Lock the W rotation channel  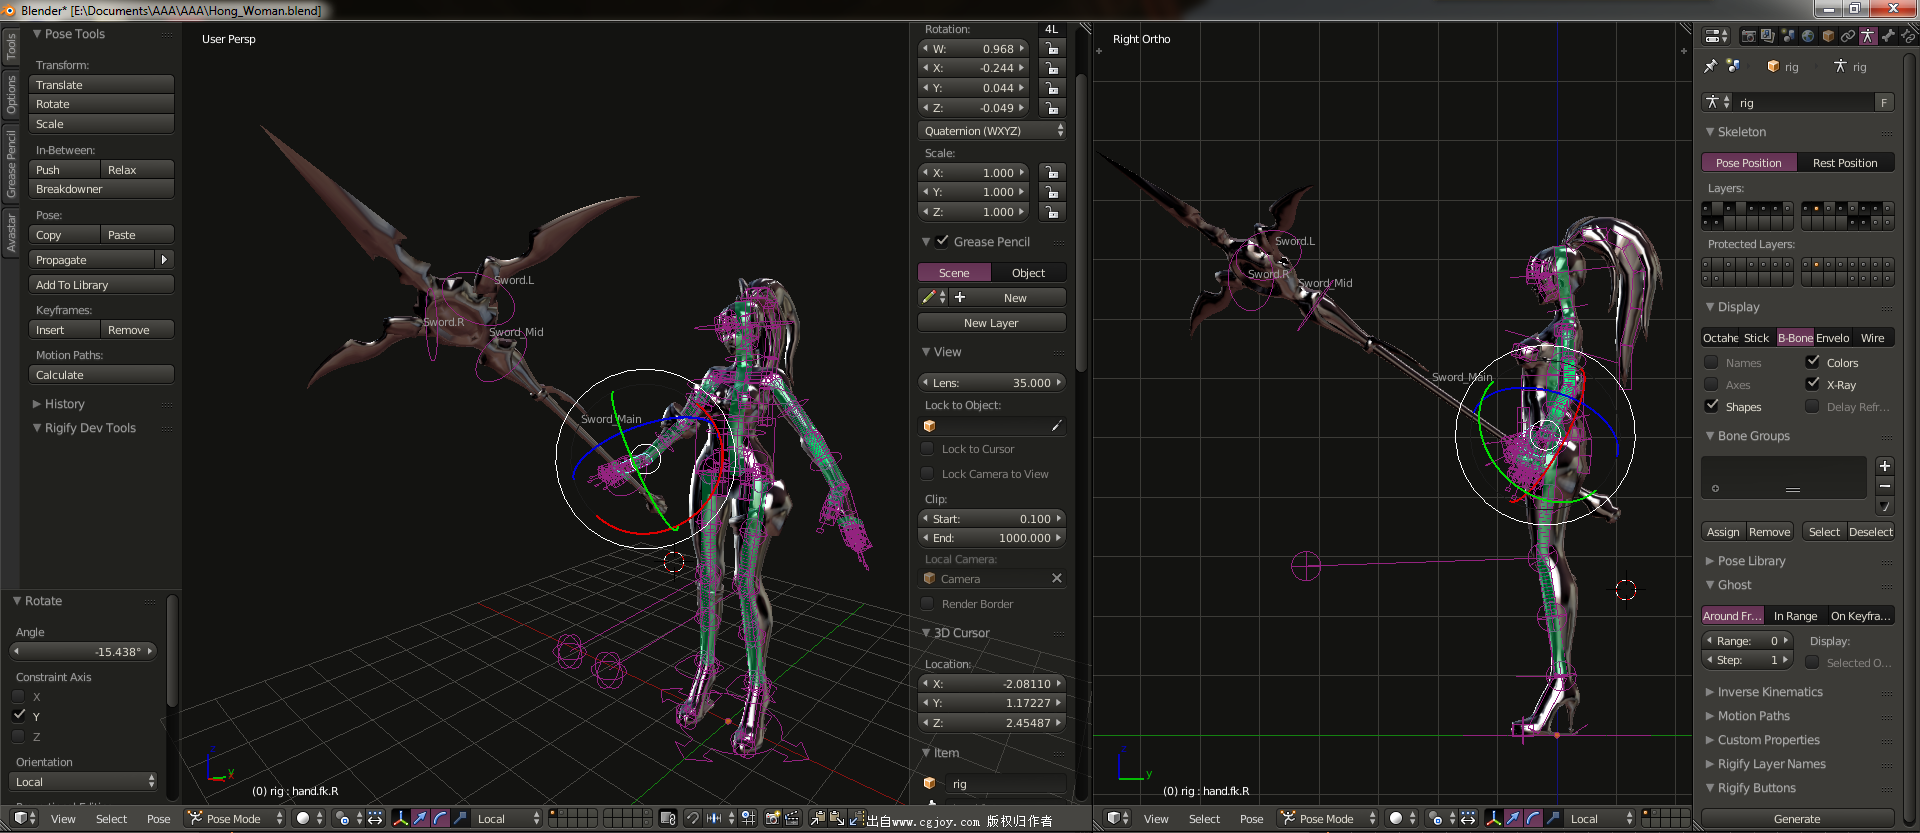coord(1051,48)
